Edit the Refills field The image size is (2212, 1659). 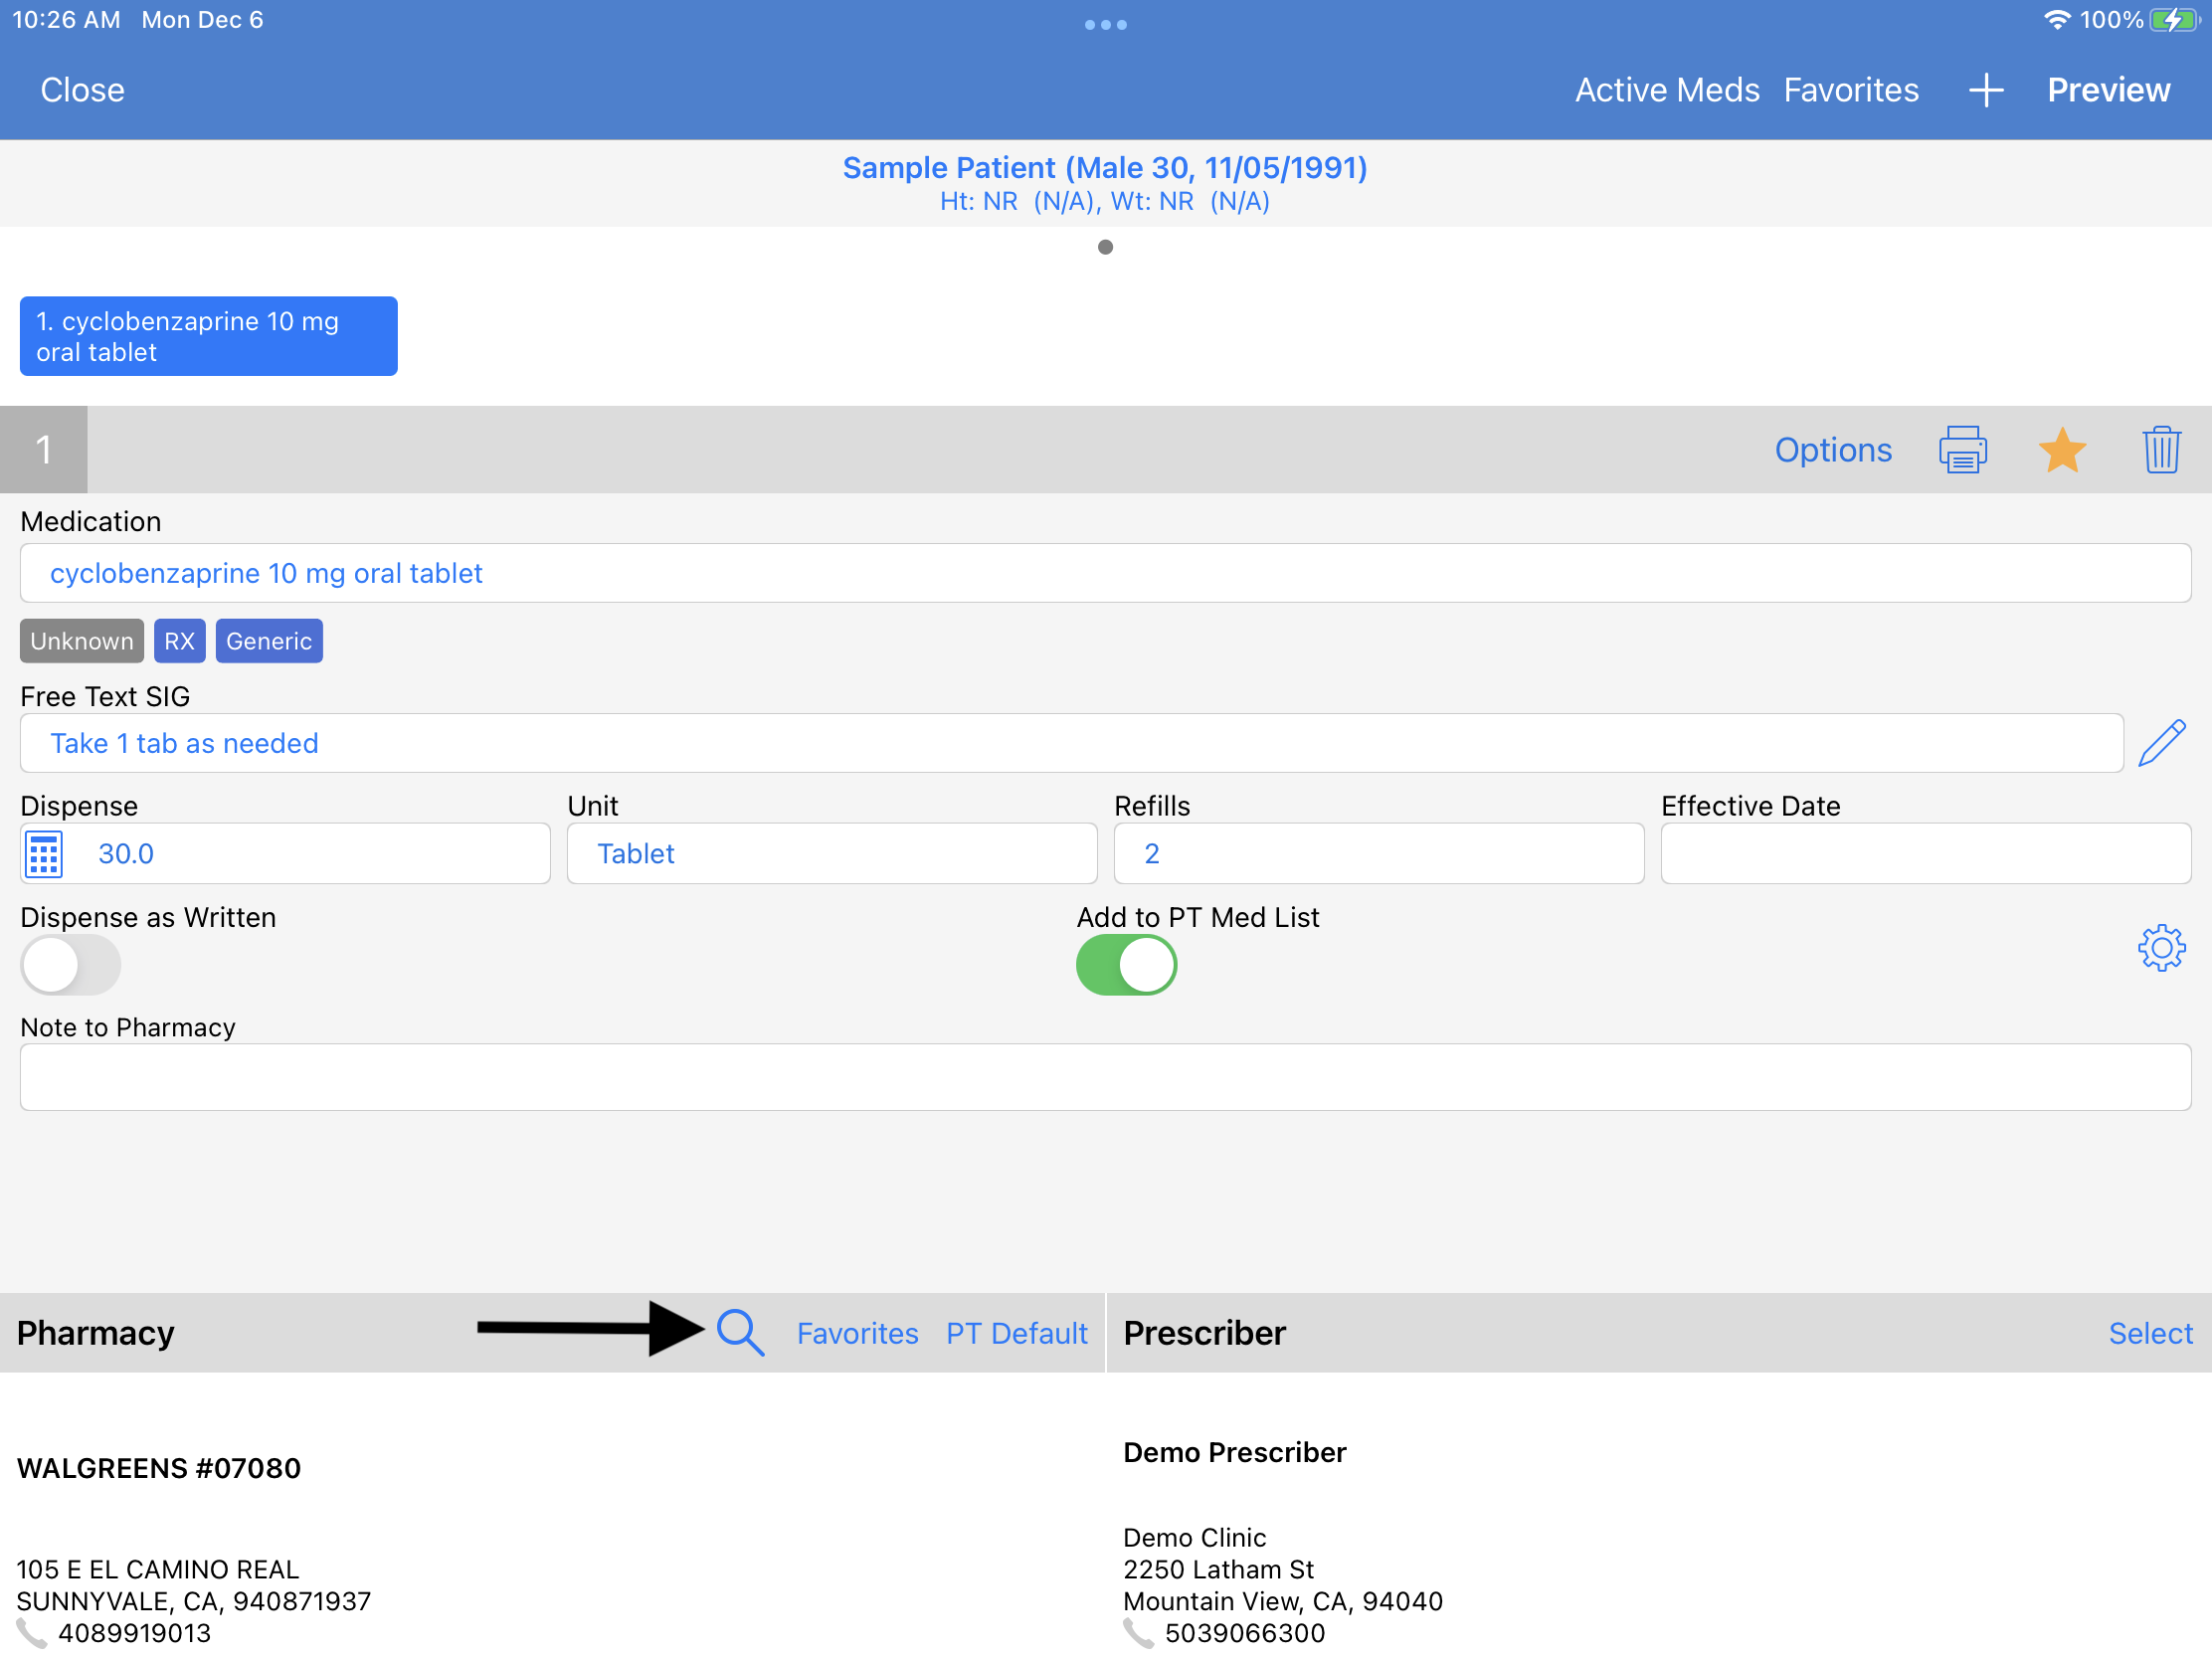pyautogui.click(x=1378, y=853)
